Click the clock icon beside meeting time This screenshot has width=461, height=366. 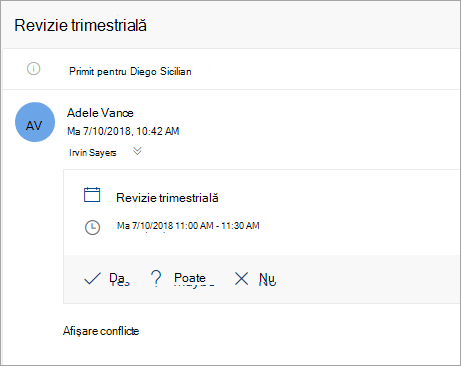92,228
